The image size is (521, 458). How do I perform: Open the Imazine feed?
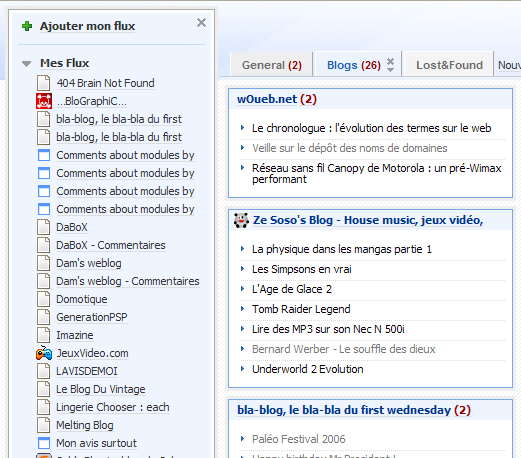(x=75, y=335)
